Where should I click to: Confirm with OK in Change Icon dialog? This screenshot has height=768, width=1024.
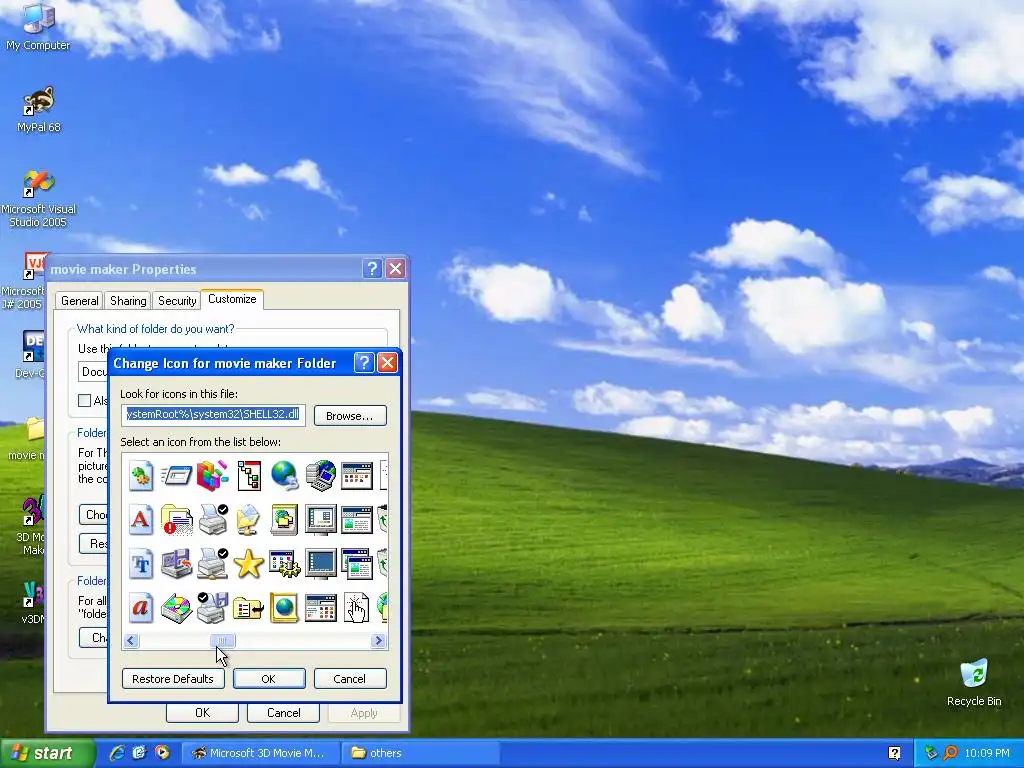point(268,679)
